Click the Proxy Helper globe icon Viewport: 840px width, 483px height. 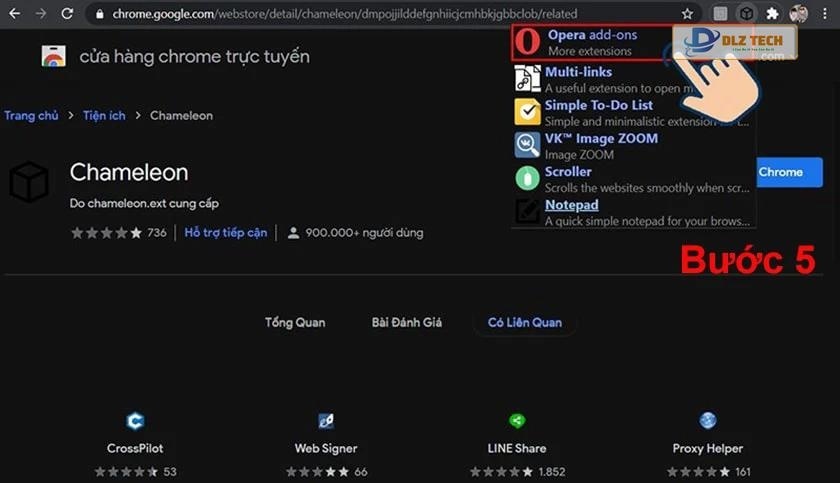(708, 420)
